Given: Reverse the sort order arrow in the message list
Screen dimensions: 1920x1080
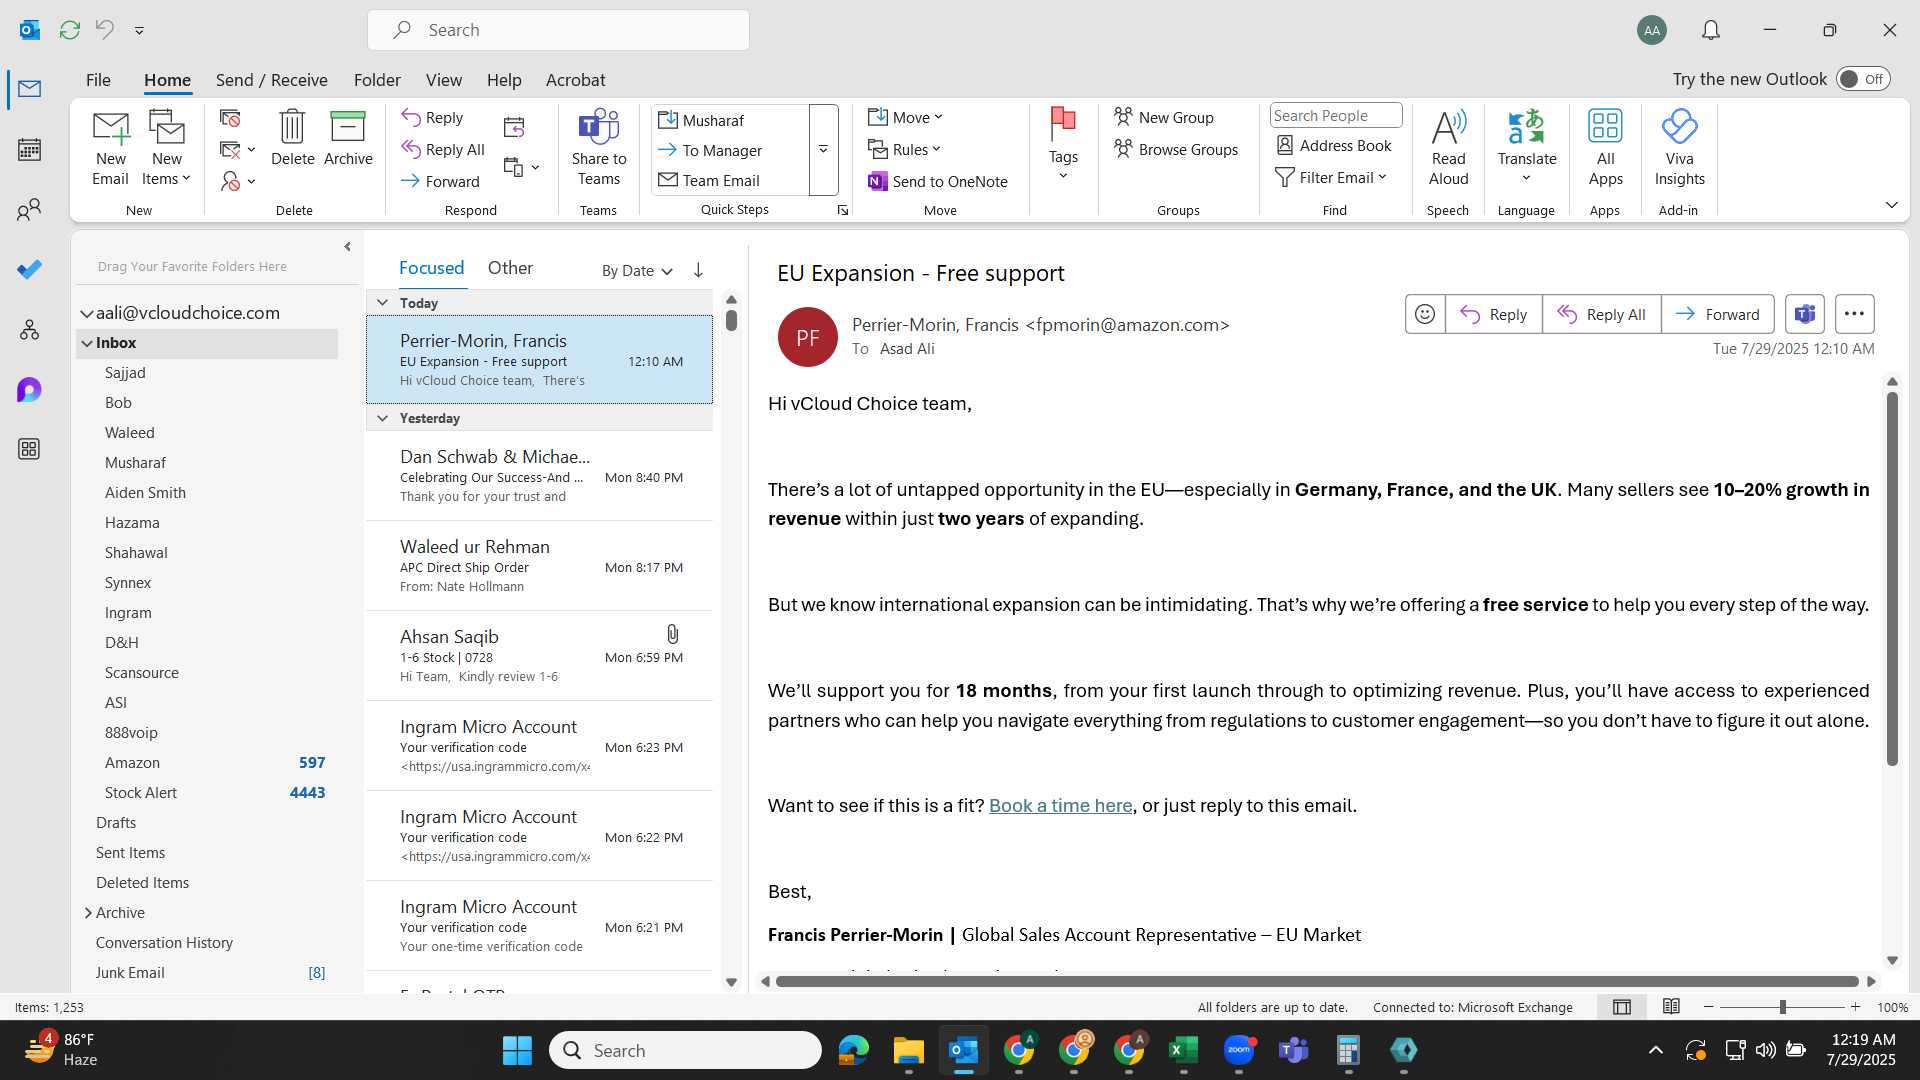Looking at the screenshot, I should [x=698, y=270].
